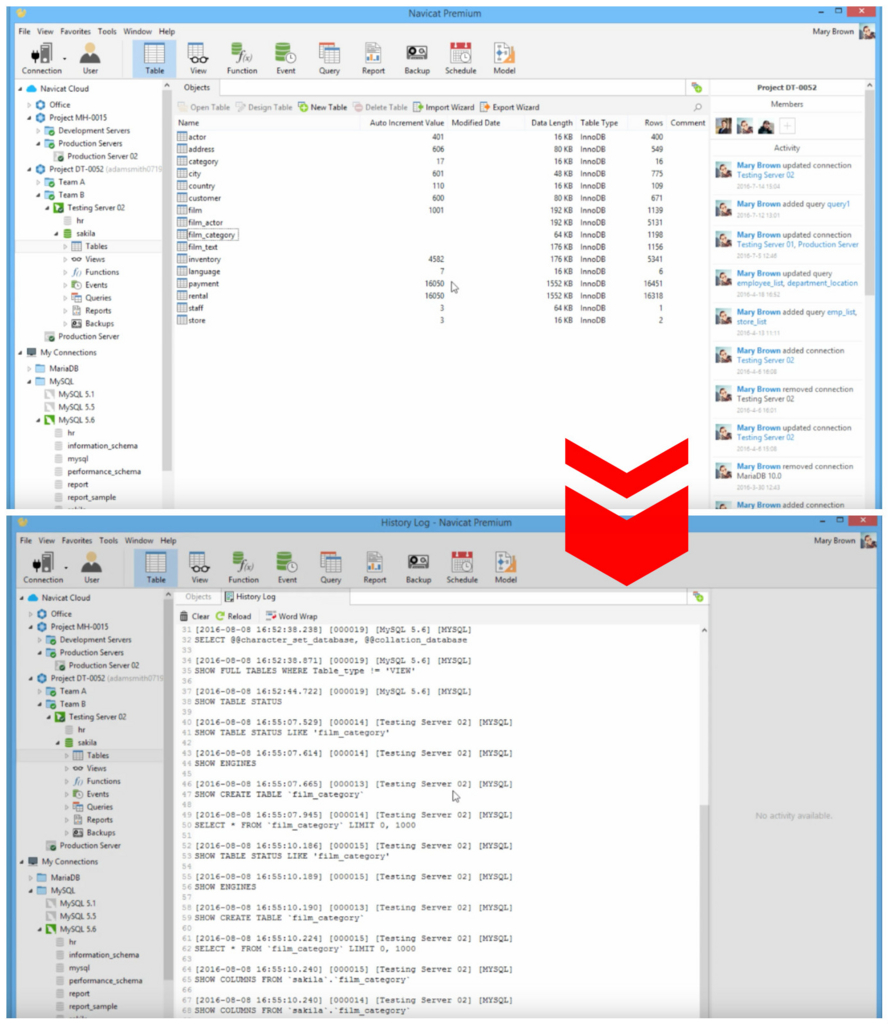Image resolution: width=888 pixels, height=1024 pixels.
Task: Open the Help menu in the History Log window
Action: 168,541
